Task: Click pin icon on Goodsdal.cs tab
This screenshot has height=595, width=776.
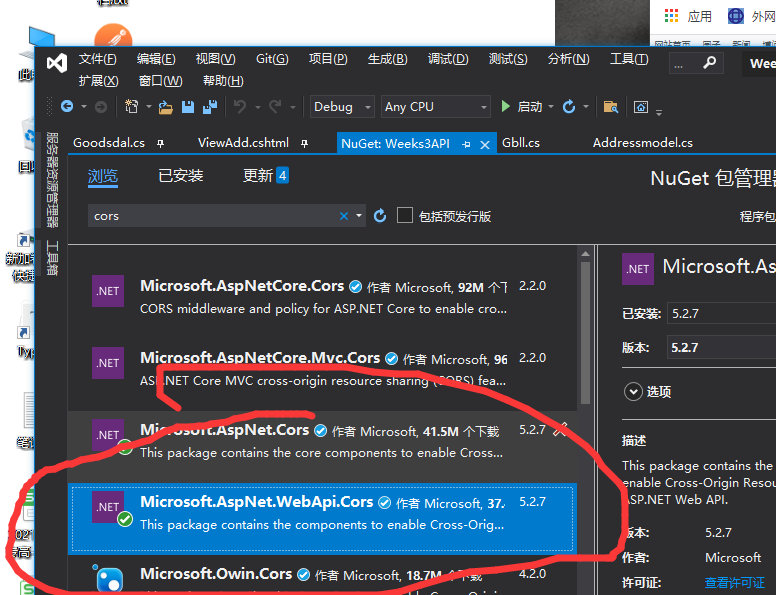Action: click(160, 144)
